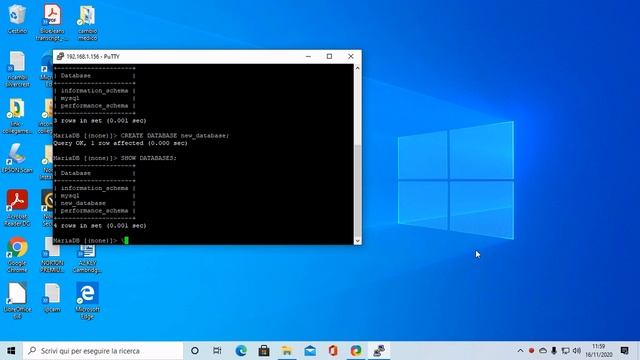This screenshot has height=360, width=640.
Task: Click the terminal cursor at the last prompt
Action: pos(126,240)
